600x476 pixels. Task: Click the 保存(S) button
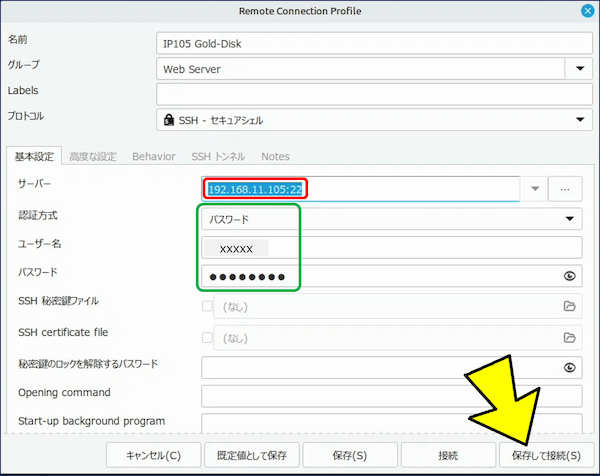pyautogui.click(x=350, y=455)
